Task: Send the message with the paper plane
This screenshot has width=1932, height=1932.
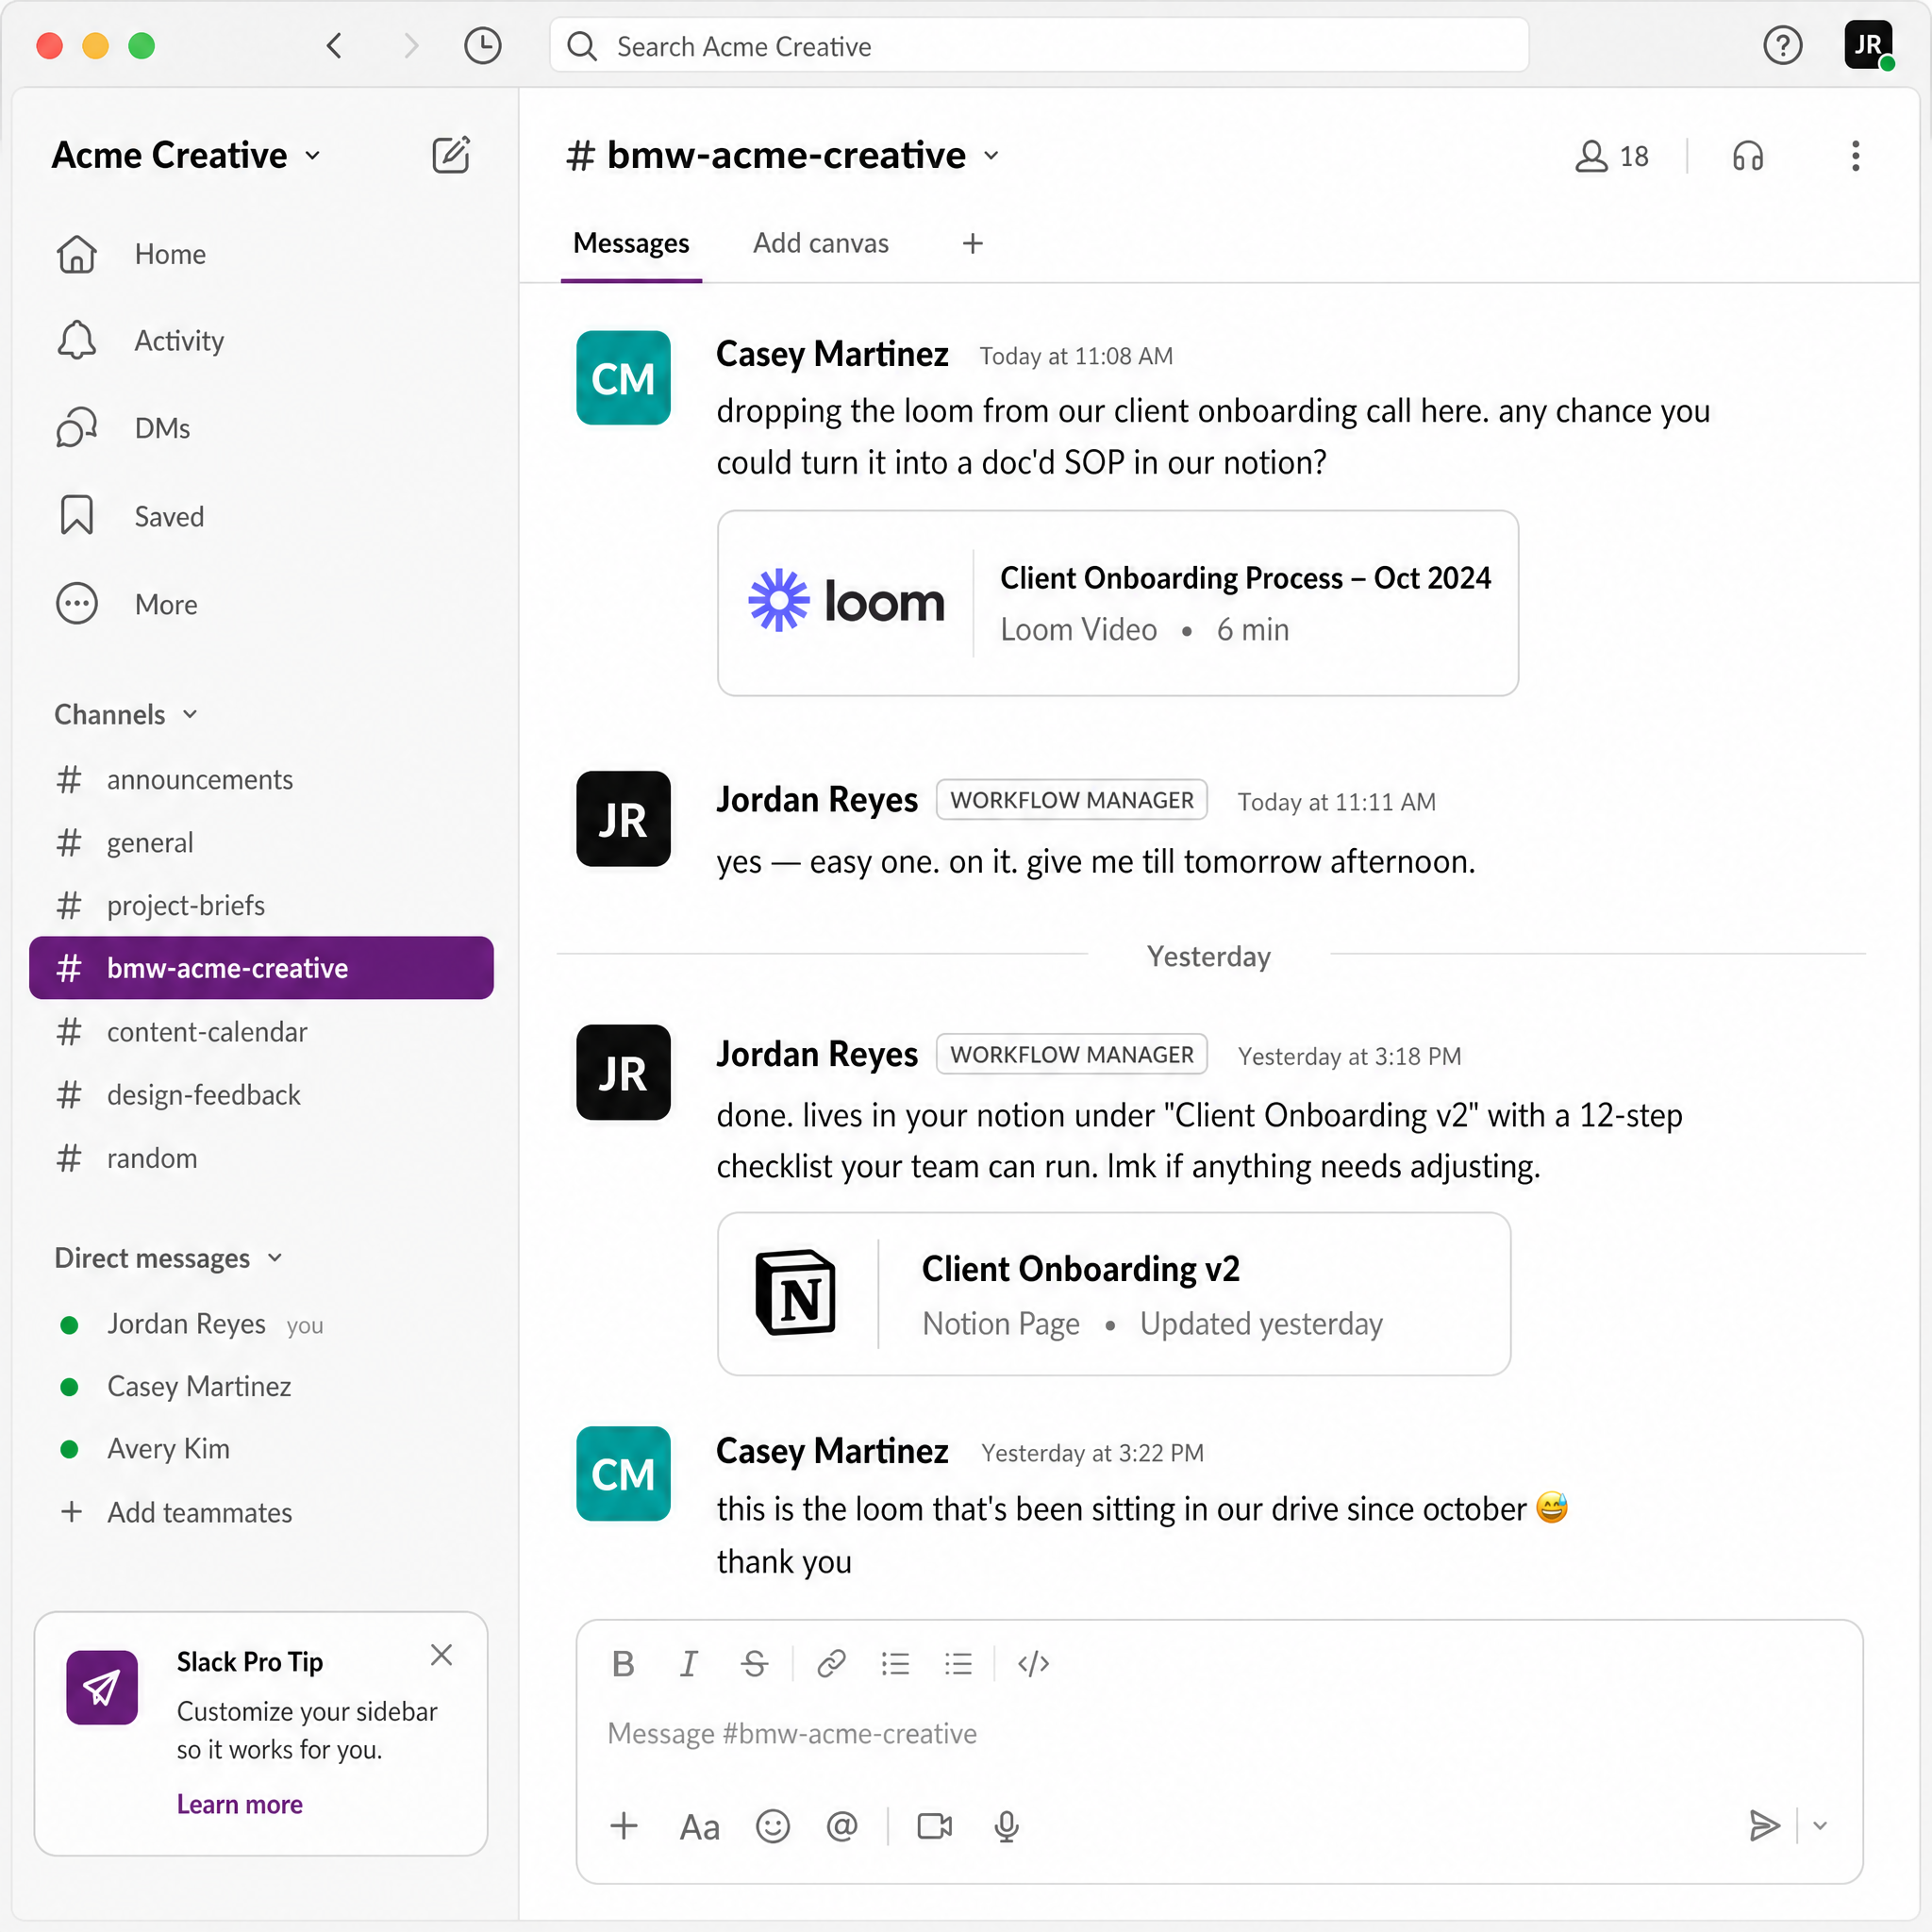Action: (x=1764, y=1826)
